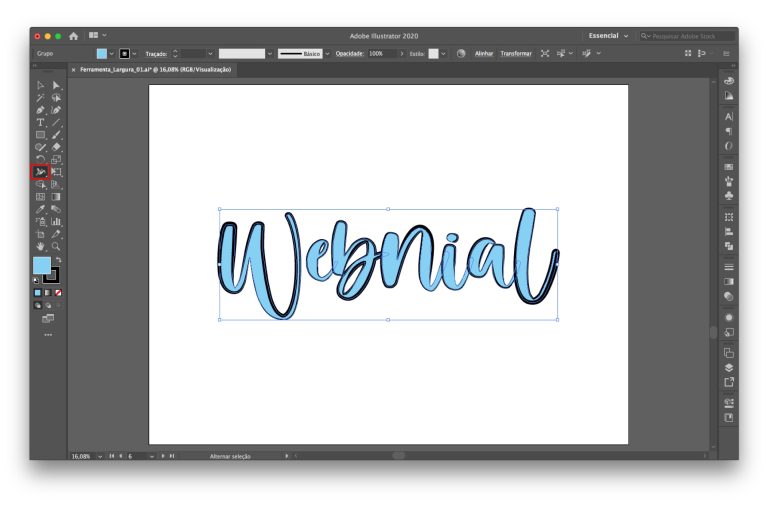The width and height of the screenshot is (768, 512).
Task: Select the highlighted Width tool
Action: (40, 172)
